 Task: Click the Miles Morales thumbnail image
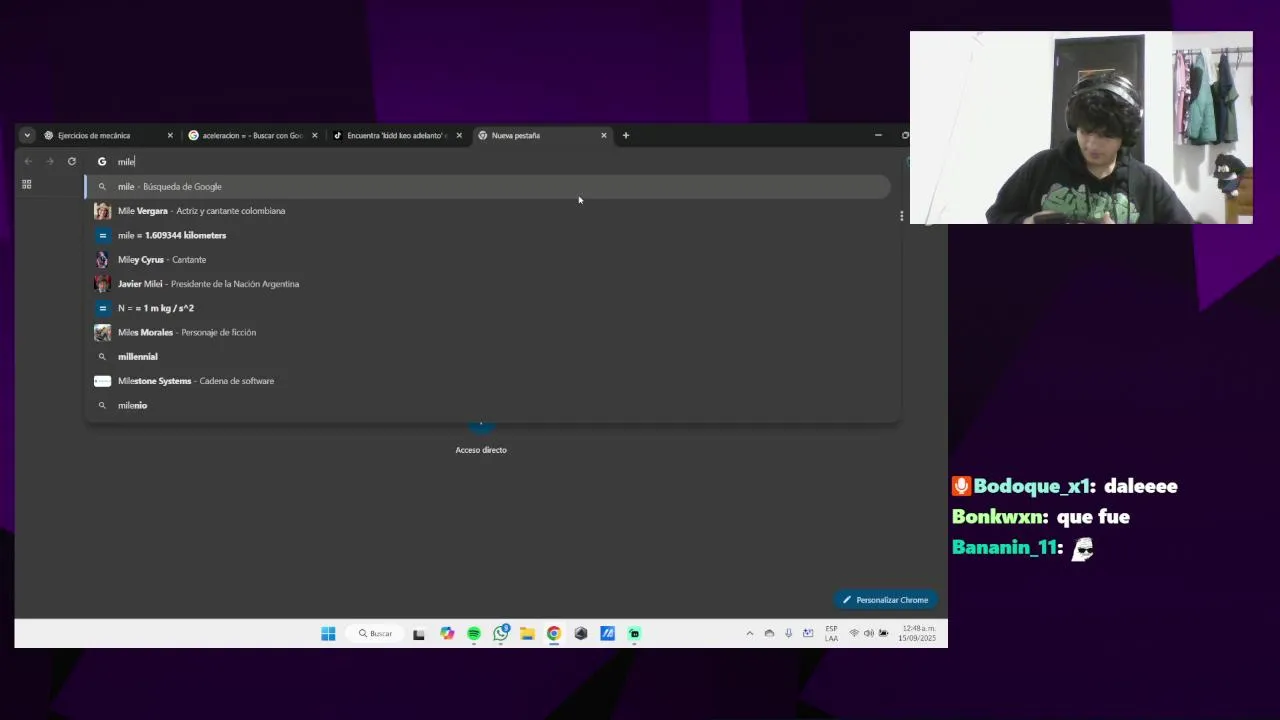pyautogui.click(x=102, y=332)
